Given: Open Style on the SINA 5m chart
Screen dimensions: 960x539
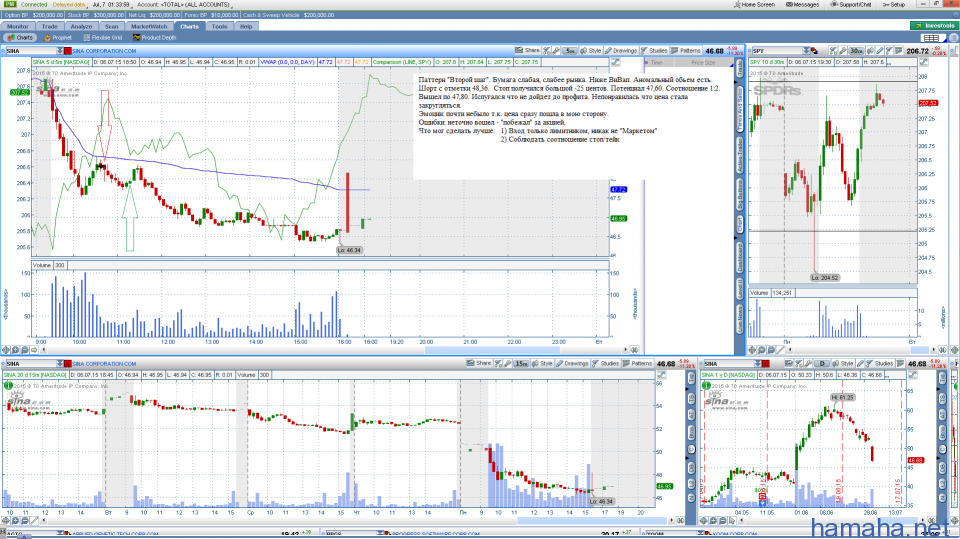Looking at the screenshot, I should coord(591,51).
